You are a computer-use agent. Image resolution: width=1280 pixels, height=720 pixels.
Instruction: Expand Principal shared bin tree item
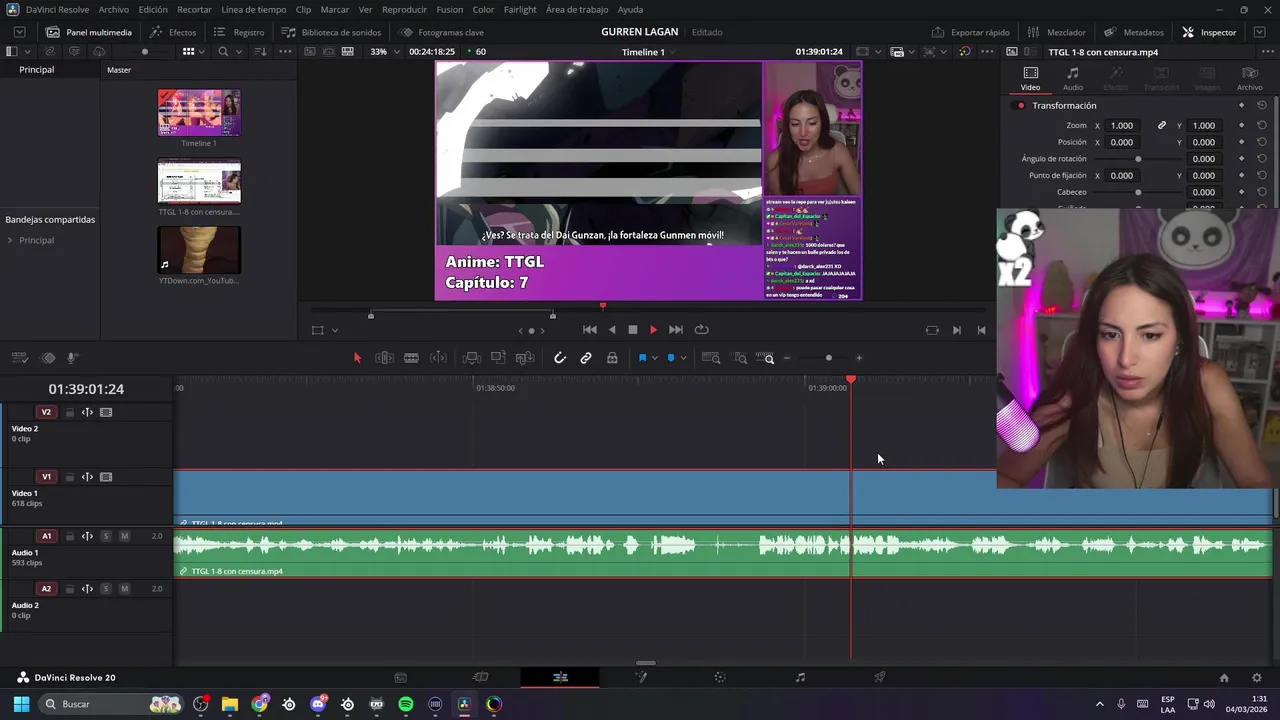(10, 240)
